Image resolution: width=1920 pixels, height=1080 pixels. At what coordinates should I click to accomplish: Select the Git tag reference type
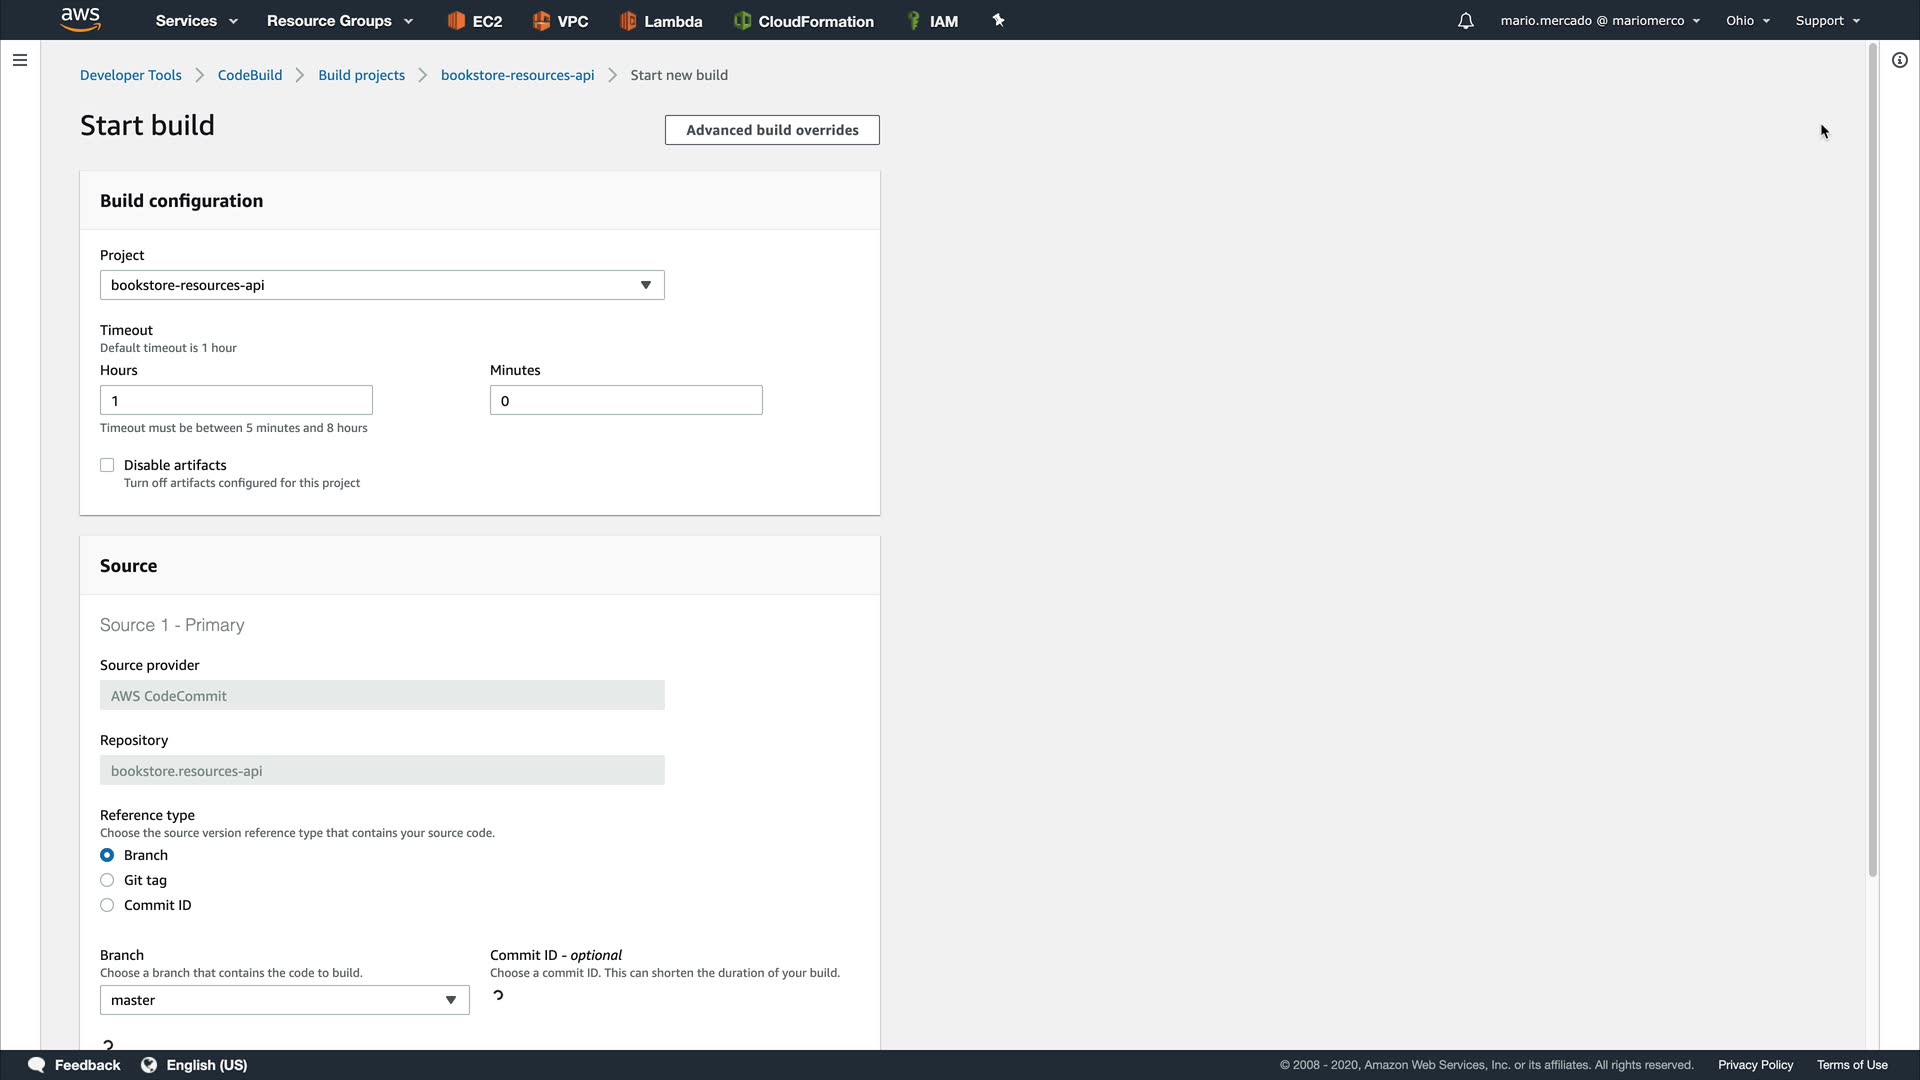tap(107, 880)
